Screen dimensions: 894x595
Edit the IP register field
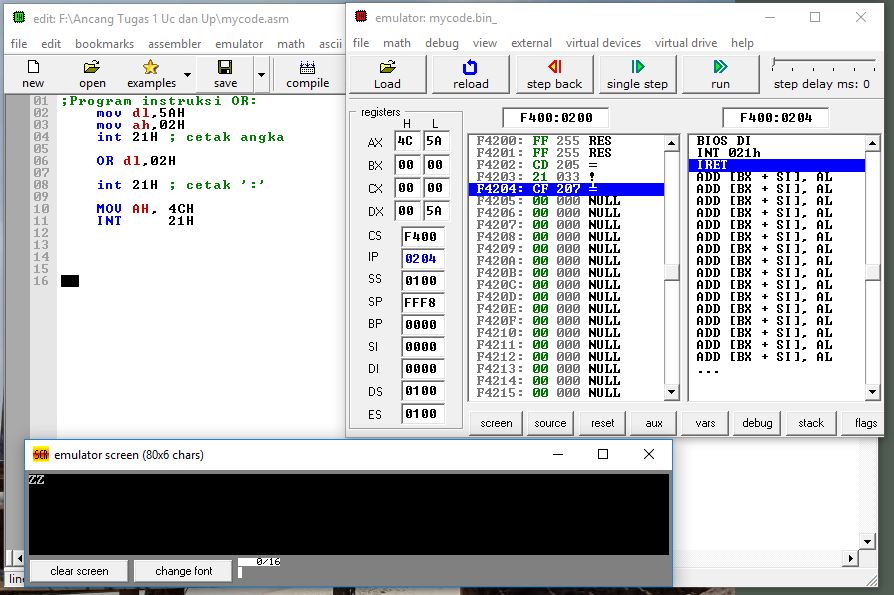[x=422, y=259]
